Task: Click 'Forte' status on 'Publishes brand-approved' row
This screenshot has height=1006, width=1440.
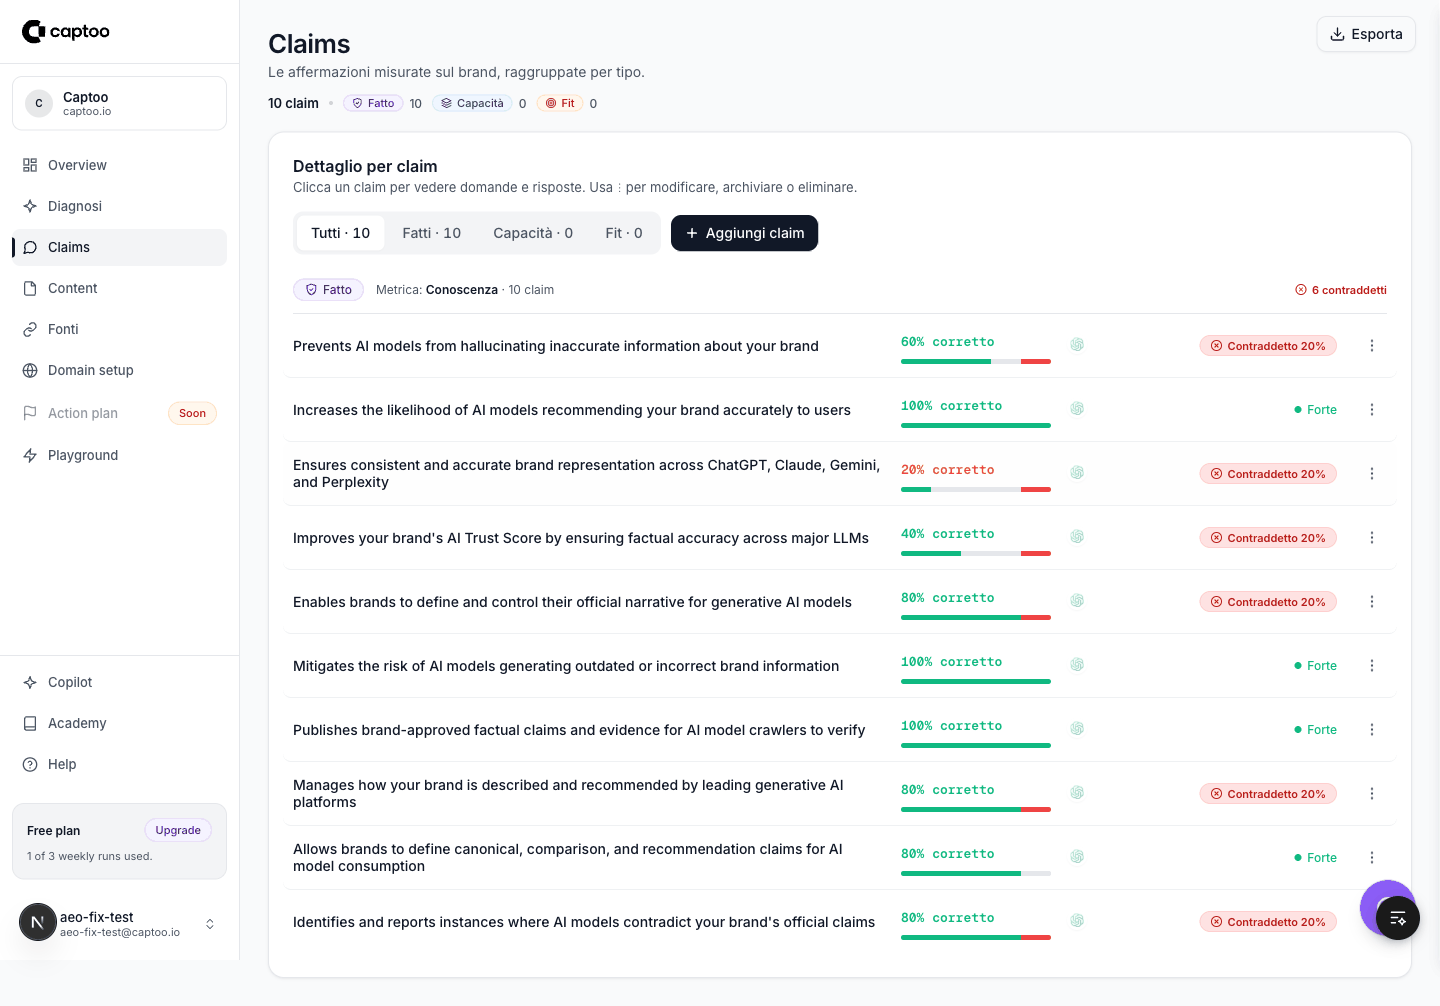Action: [x=1315, y=730]
